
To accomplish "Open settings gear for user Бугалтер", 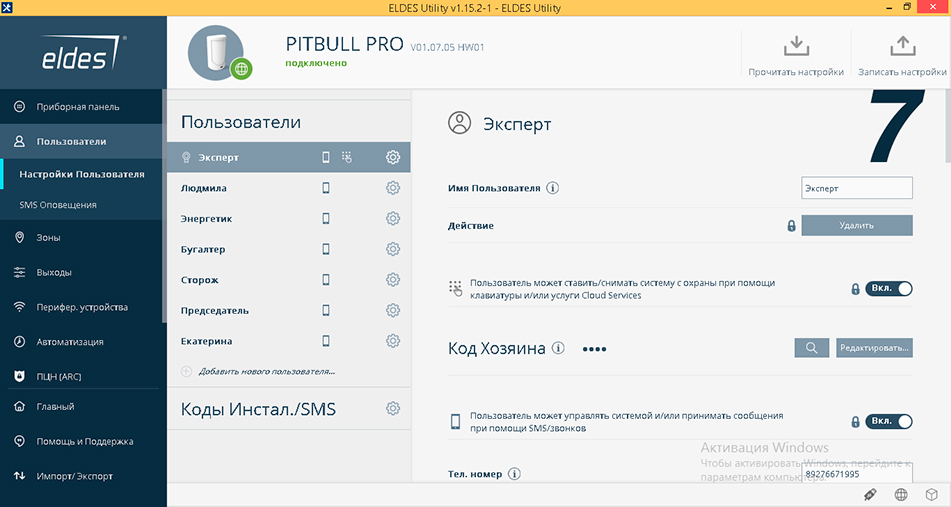I will tap(393, 249).
